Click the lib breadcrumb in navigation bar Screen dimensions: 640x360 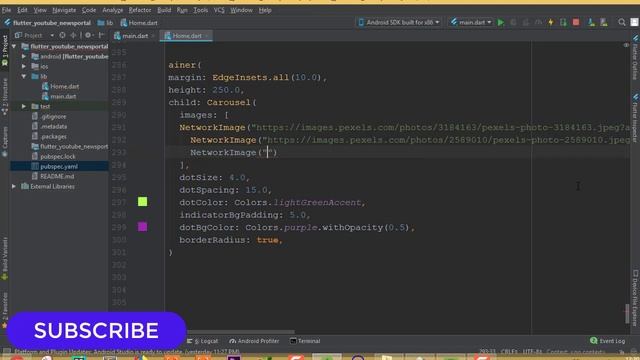tap(105, 23)
